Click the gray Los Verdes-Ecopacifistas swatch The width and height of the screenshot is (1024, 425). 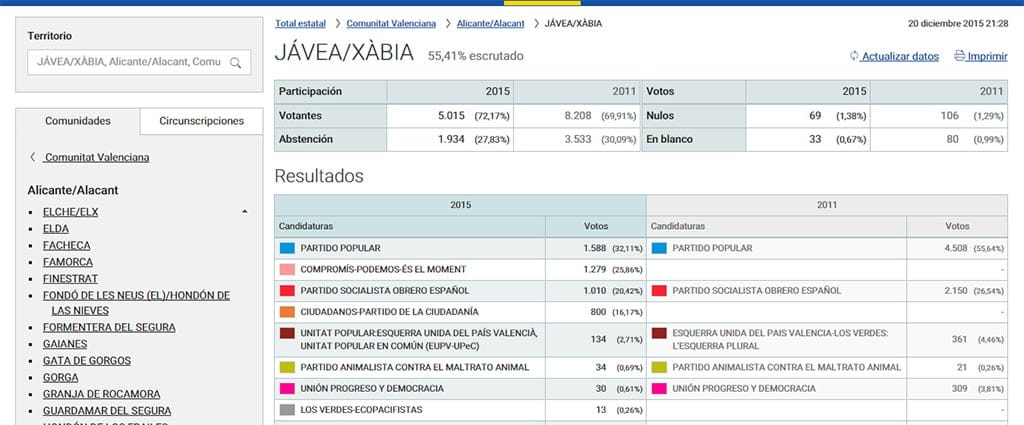(x=287, y=410)
